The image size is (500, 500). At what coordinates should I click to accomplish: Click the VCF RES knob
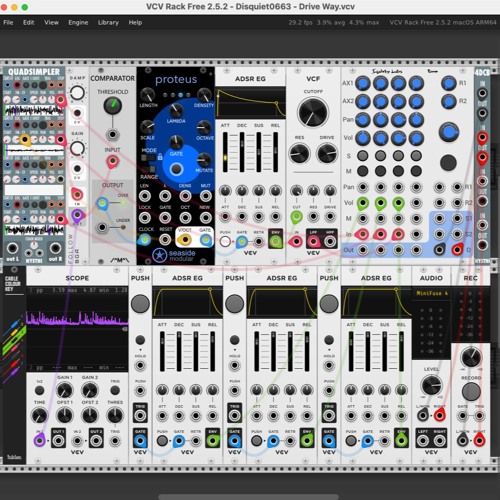tap(299, 153)
